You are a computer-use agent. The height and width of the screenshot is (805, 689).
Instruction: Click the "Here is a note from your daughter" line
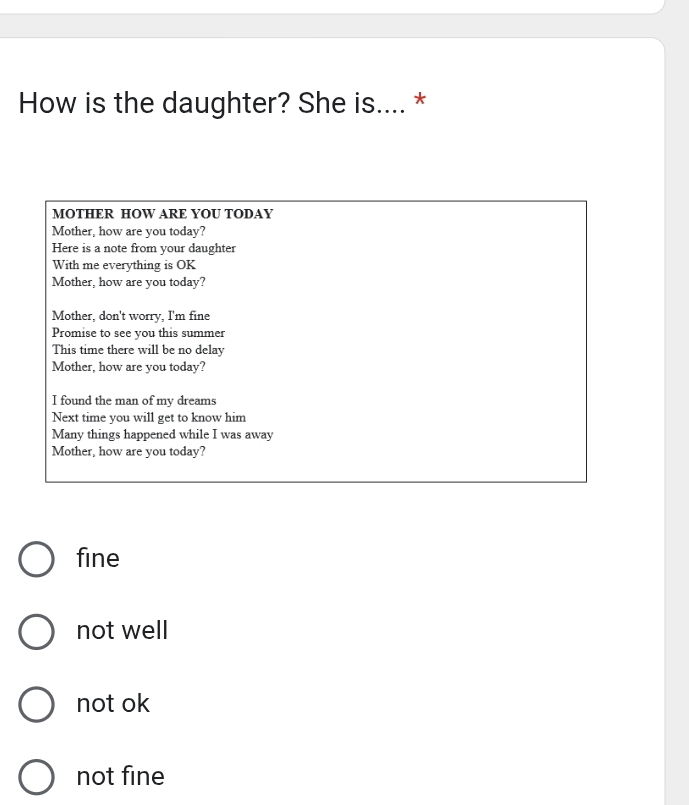[144, 248]
